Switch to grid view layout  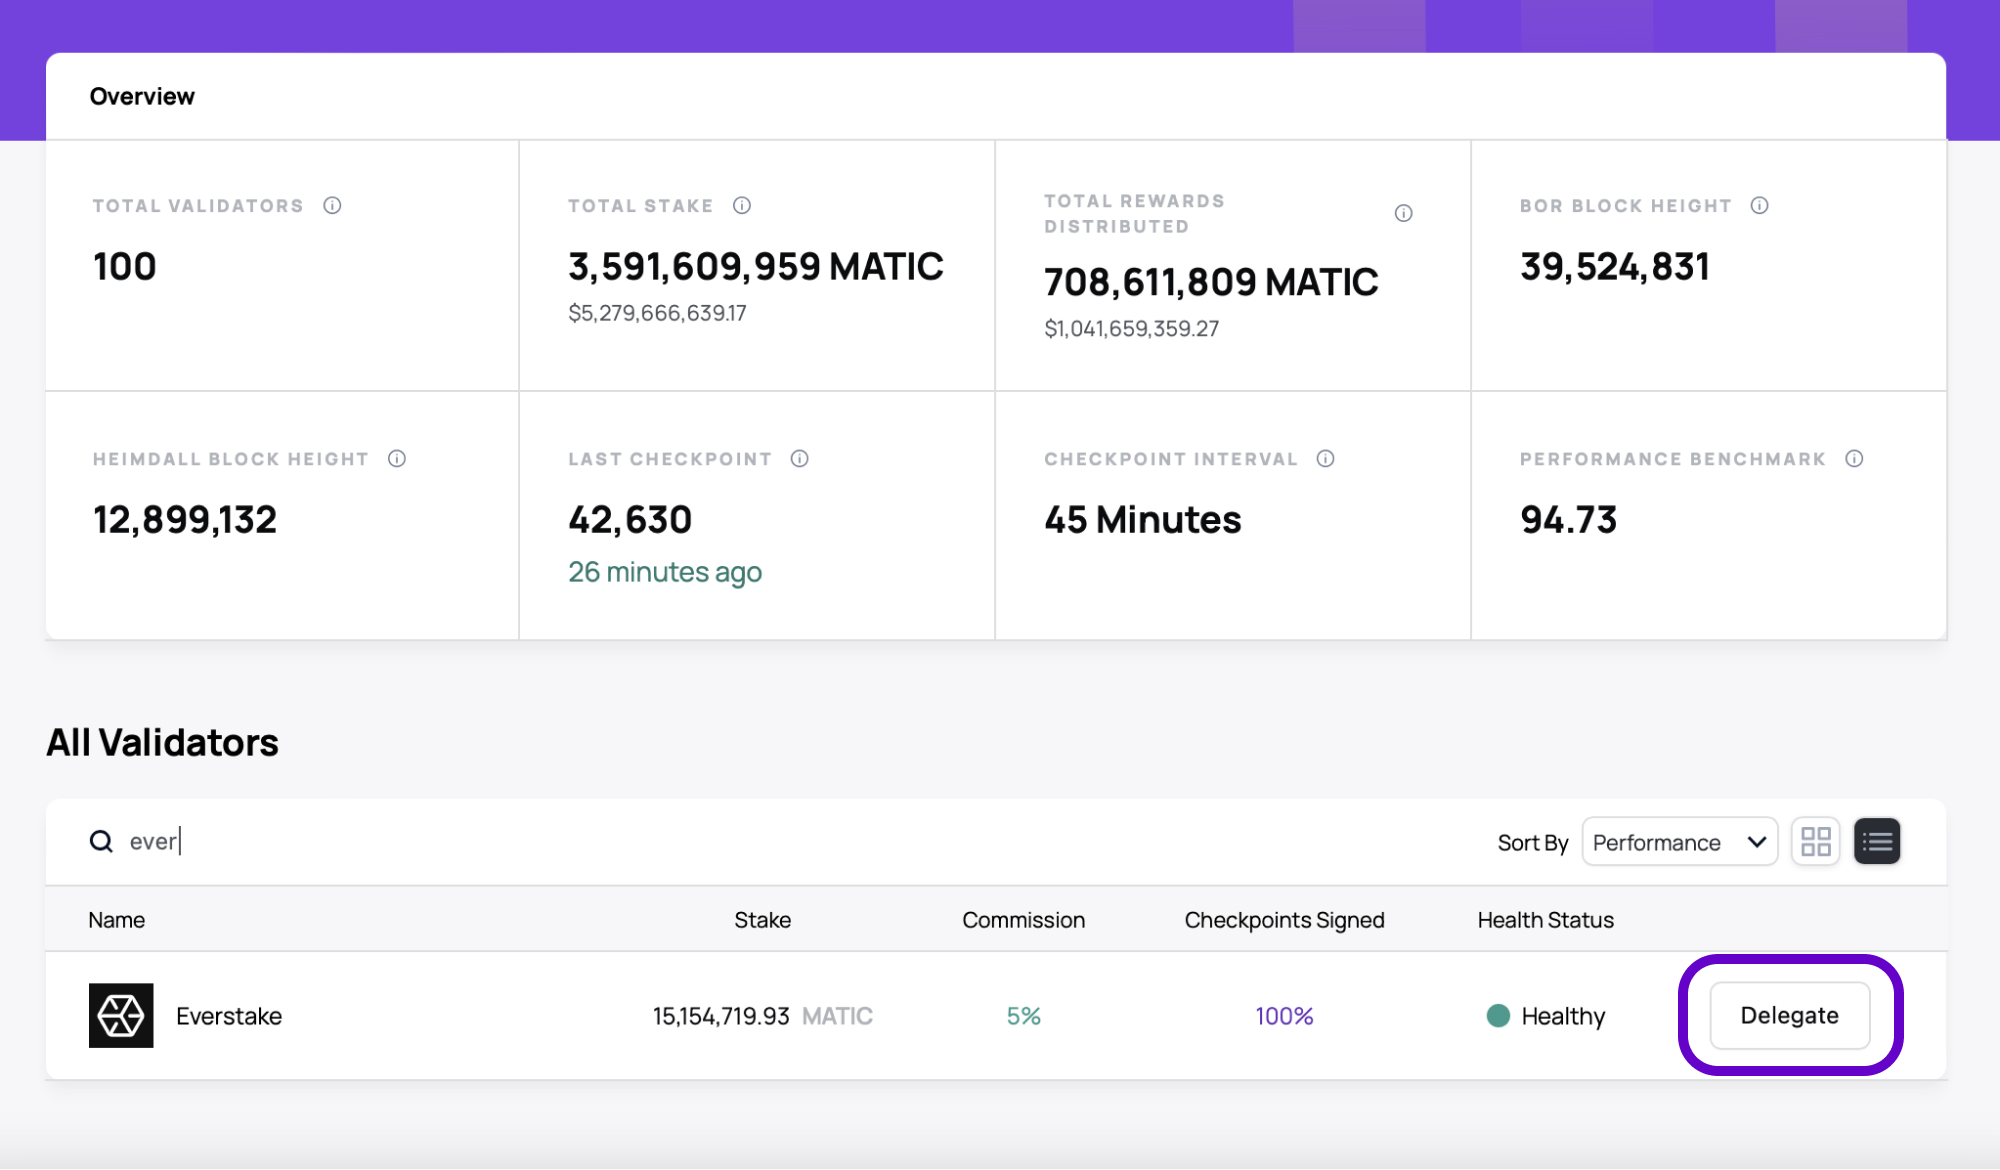(x=1816, y=842)
